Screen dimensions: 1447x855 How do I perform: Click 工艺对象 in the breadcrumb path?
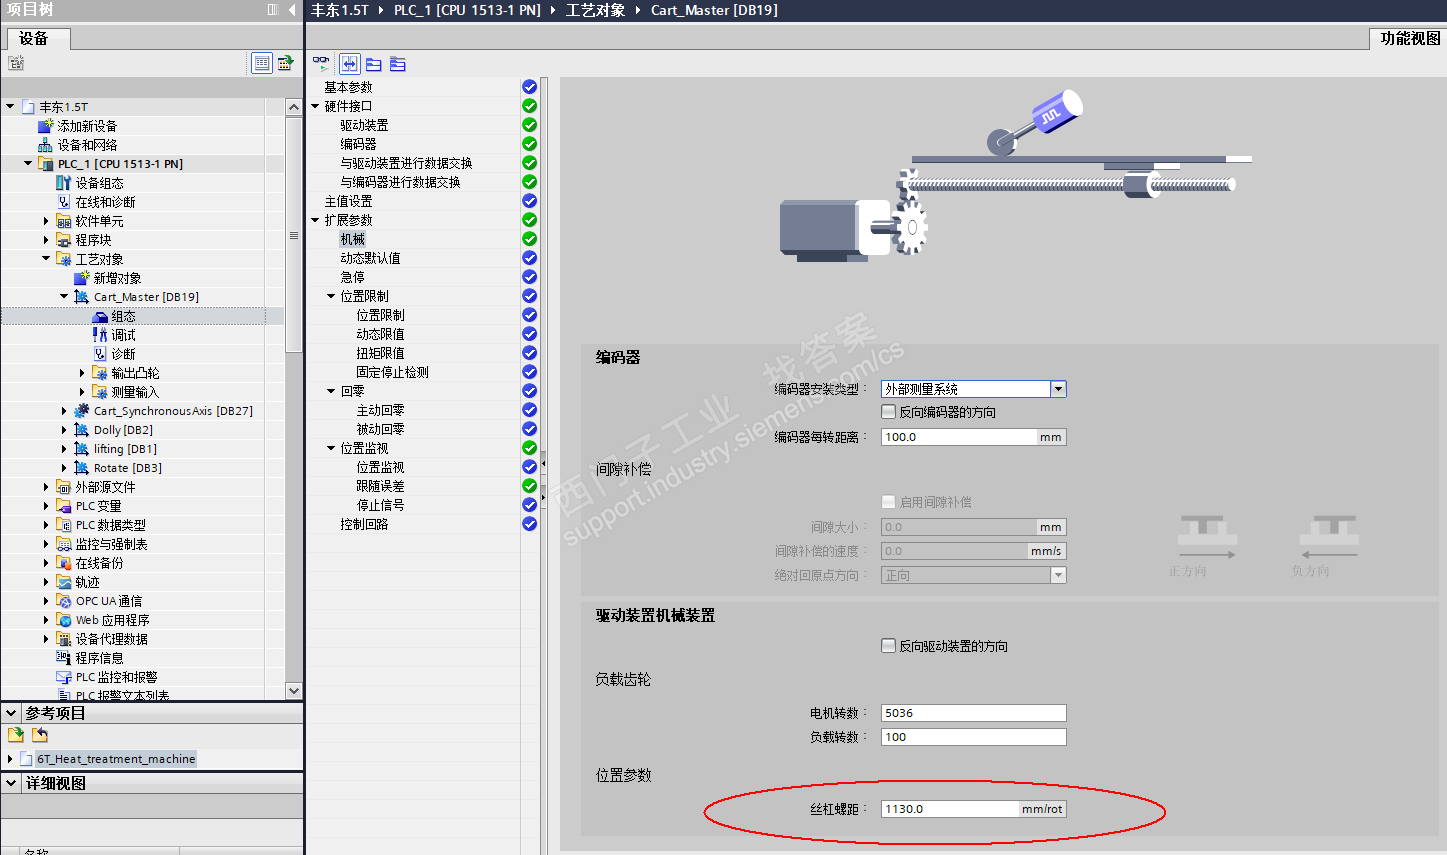click(x=595, y=10)
